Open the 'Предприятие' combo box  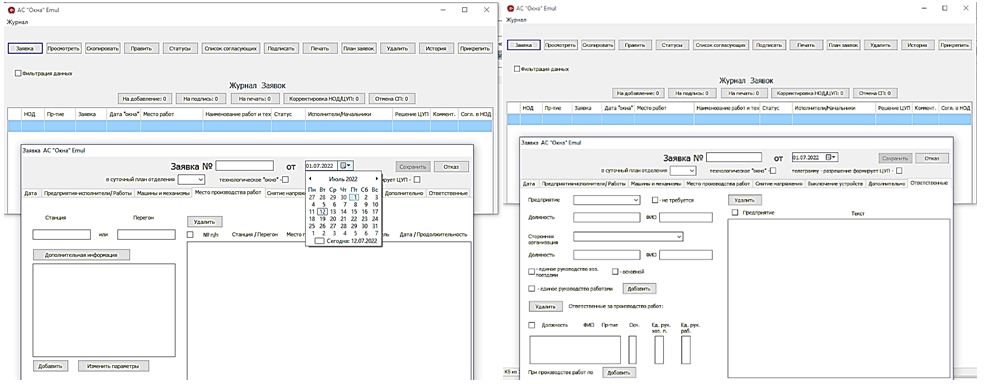[607, 200]
